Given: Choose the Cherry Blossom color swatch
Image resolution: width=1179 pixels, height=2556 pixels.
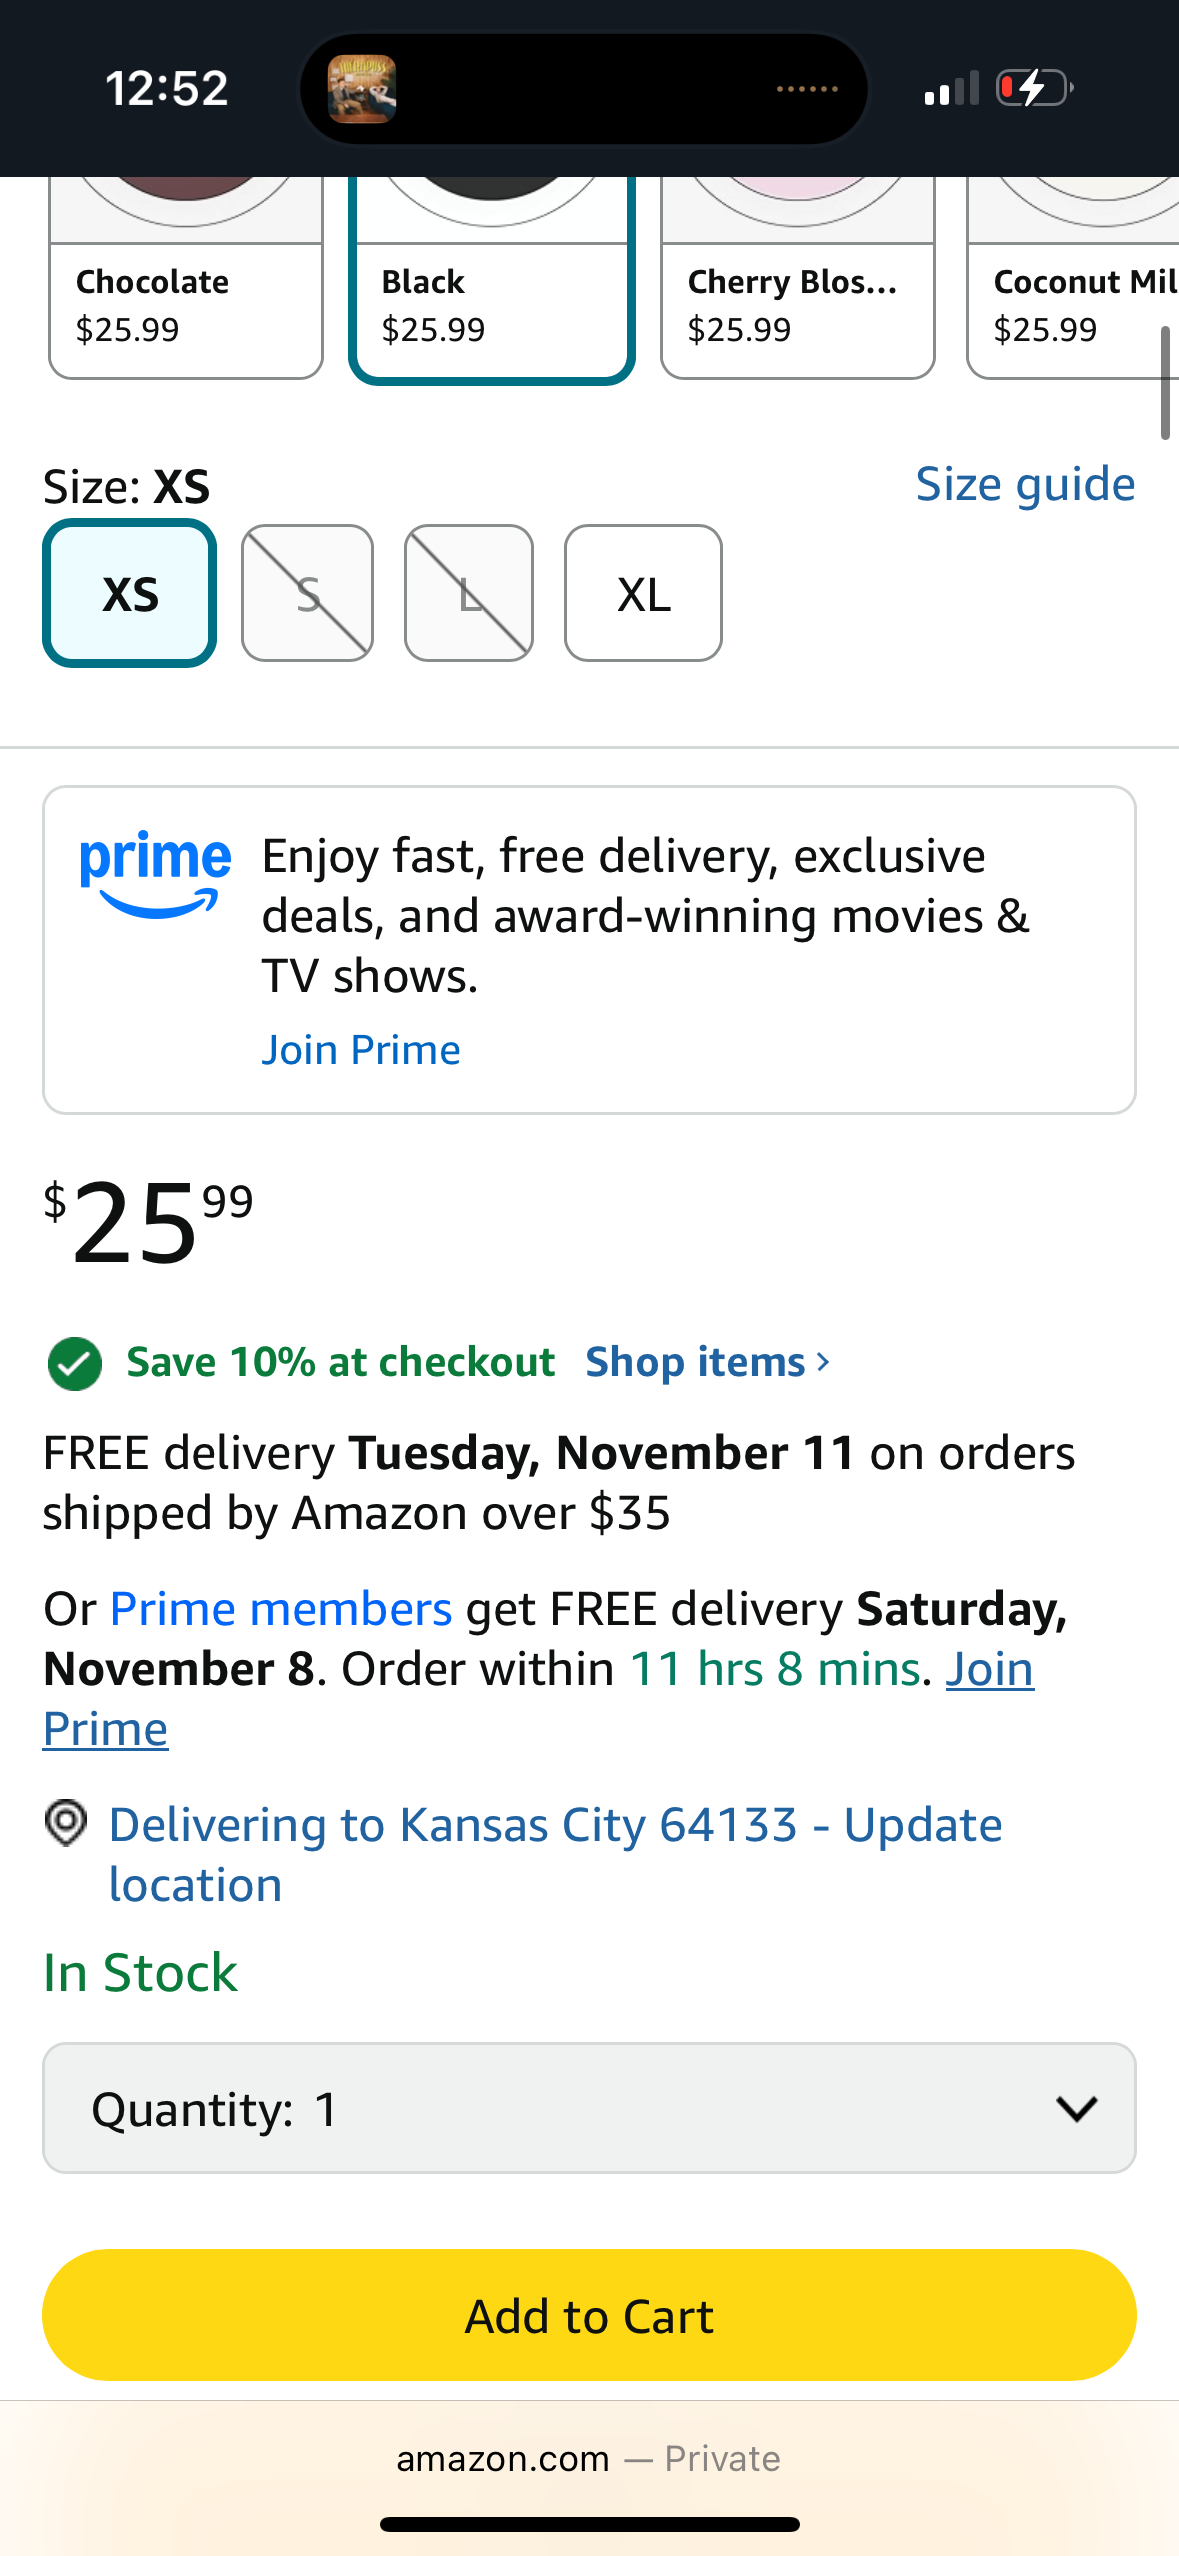Looking at the screenshot, I should [x=797, y=300].
